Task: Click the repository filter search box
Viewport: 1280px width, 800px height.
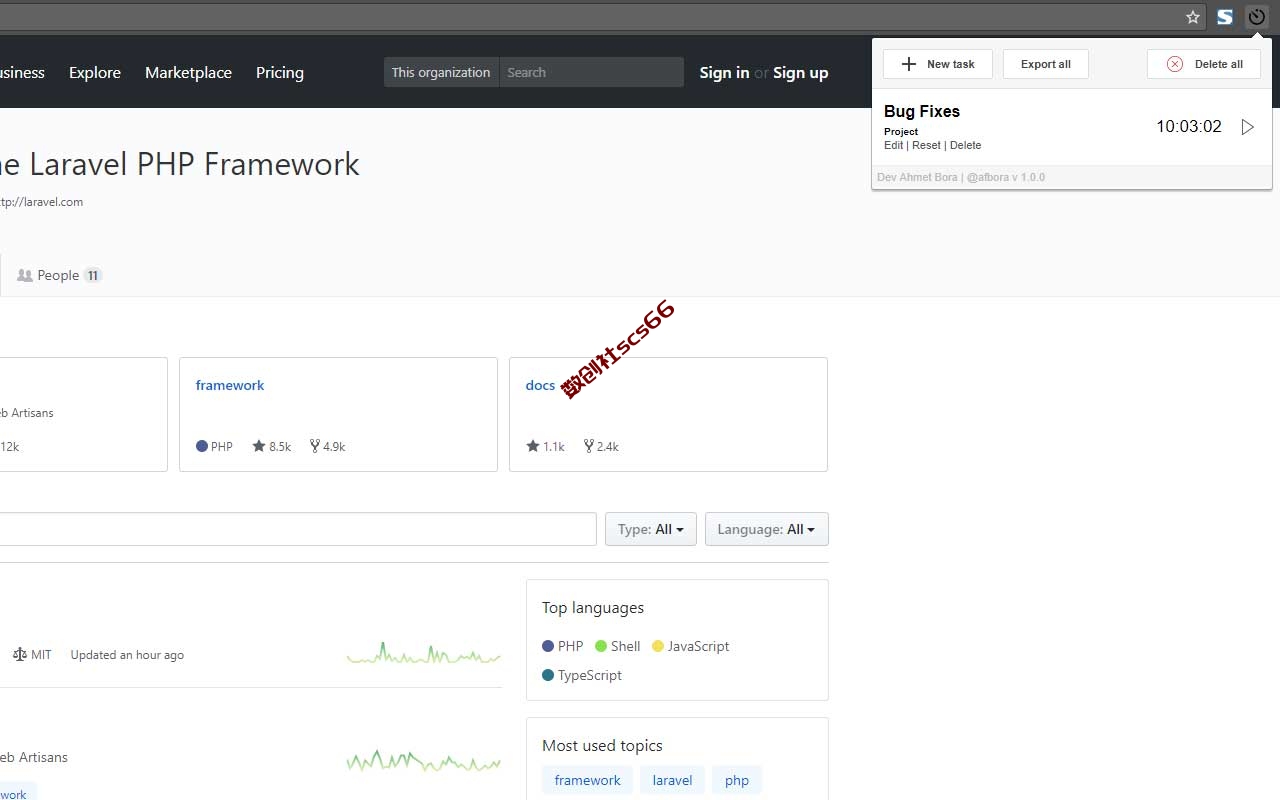Action: (298, 529)
